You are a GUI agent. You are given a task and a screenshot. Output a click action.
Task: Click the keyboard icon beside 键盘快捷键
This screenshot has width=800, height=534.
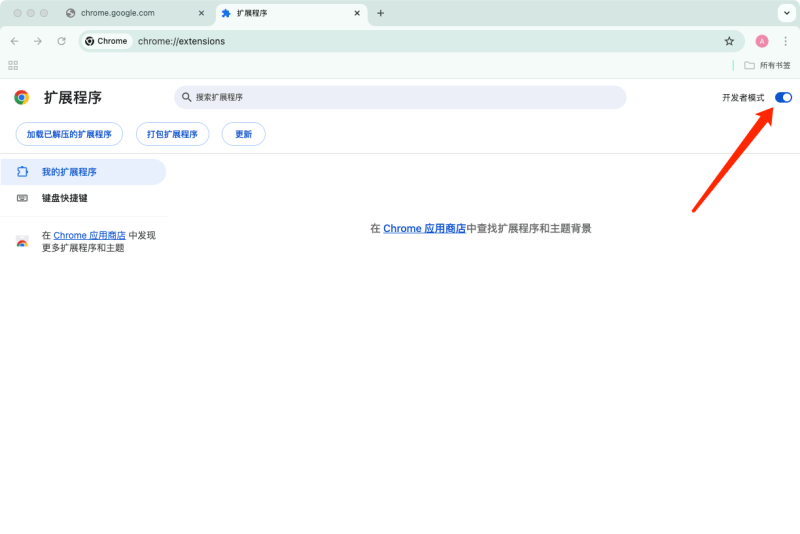pyautogui.click(x=22, y=198)
